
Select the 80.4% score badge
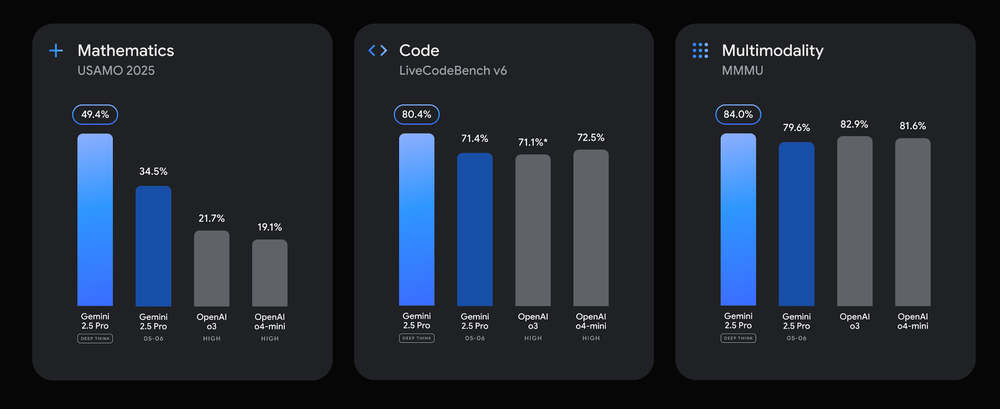click(416, 115)
